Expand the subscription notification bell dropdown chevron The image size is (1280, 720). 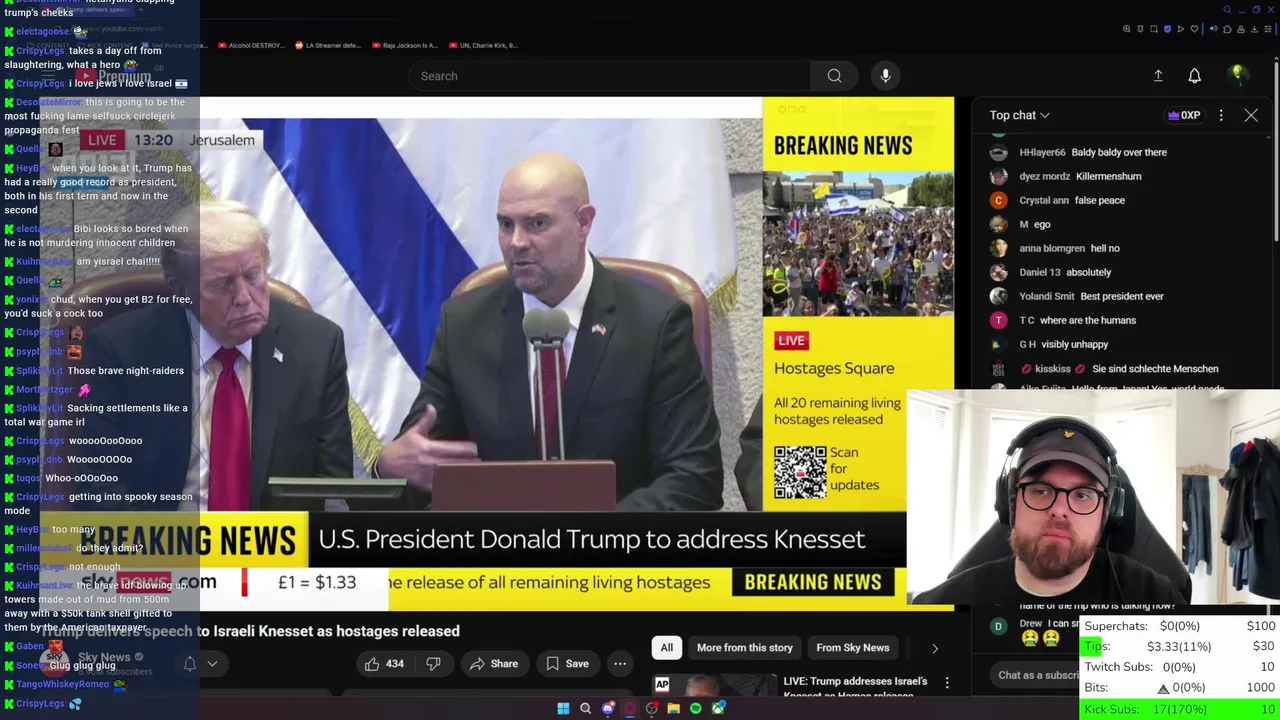pyautogui.click(x=212, y=664)
